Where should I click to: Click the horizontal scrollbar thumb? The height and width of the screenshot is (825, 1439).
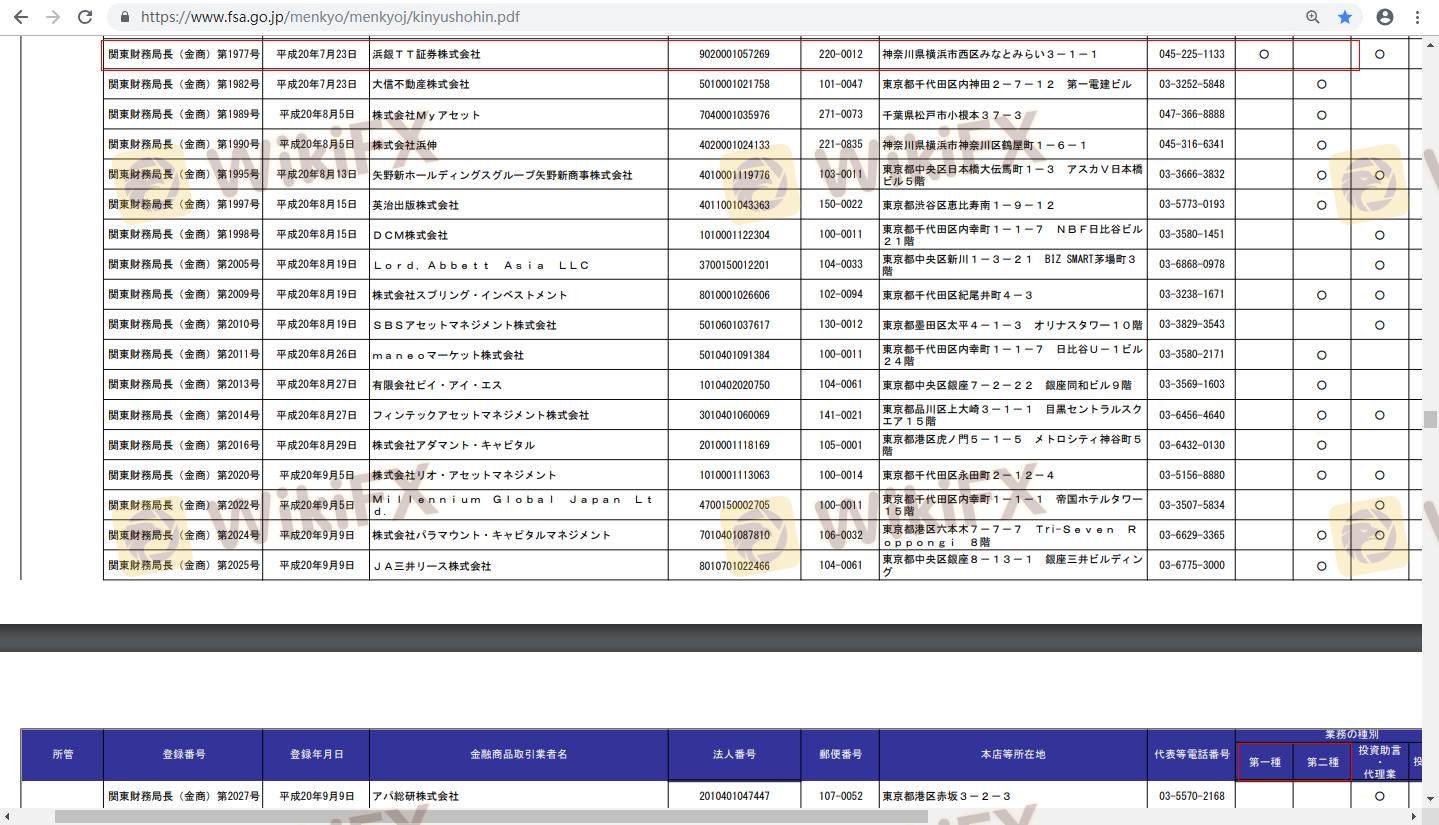point(490,817)
